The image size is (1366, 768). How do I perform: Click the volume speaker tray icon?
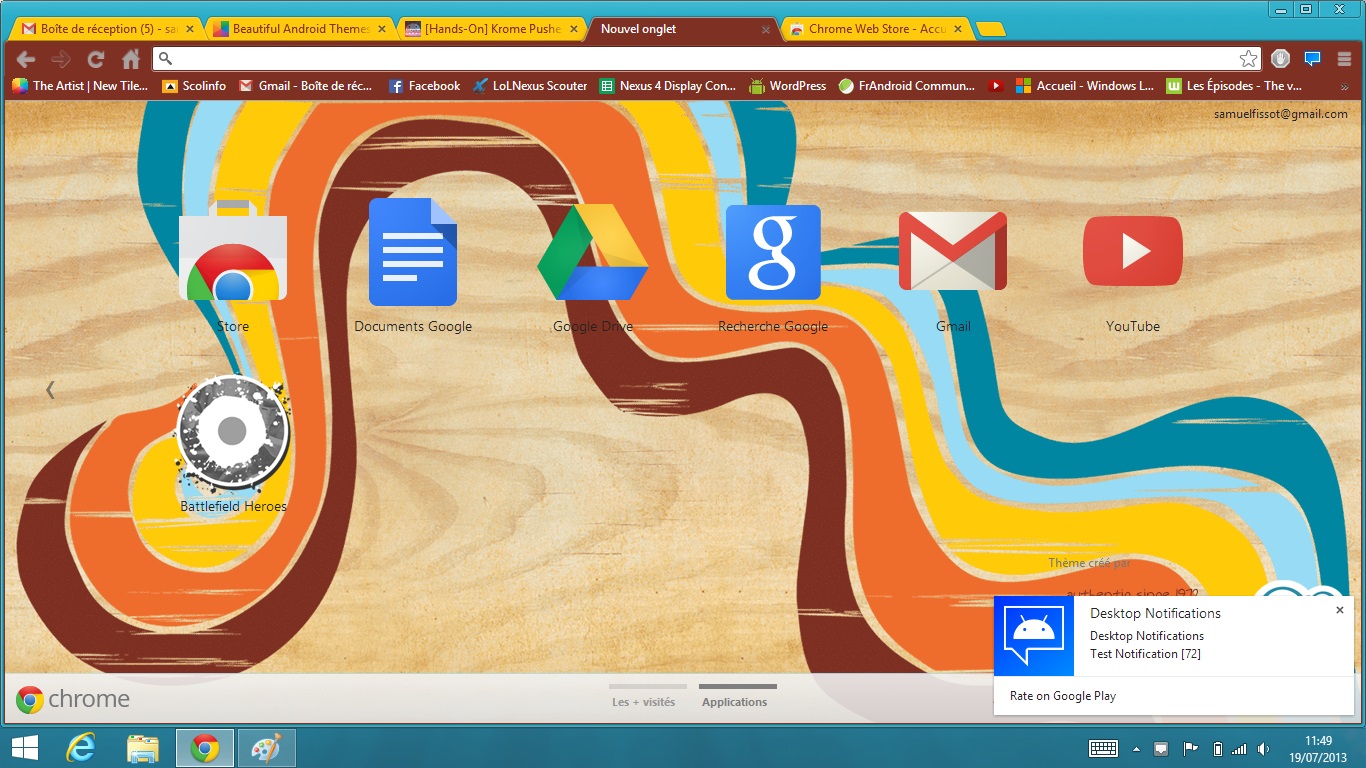[1264, 748]
